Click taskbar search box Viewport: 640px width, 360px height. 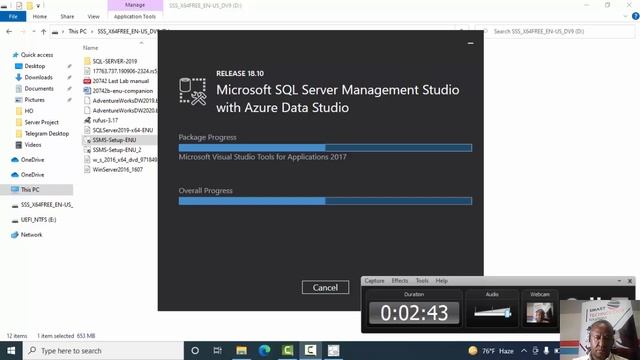pyautogui.click(x=103, y=351)
